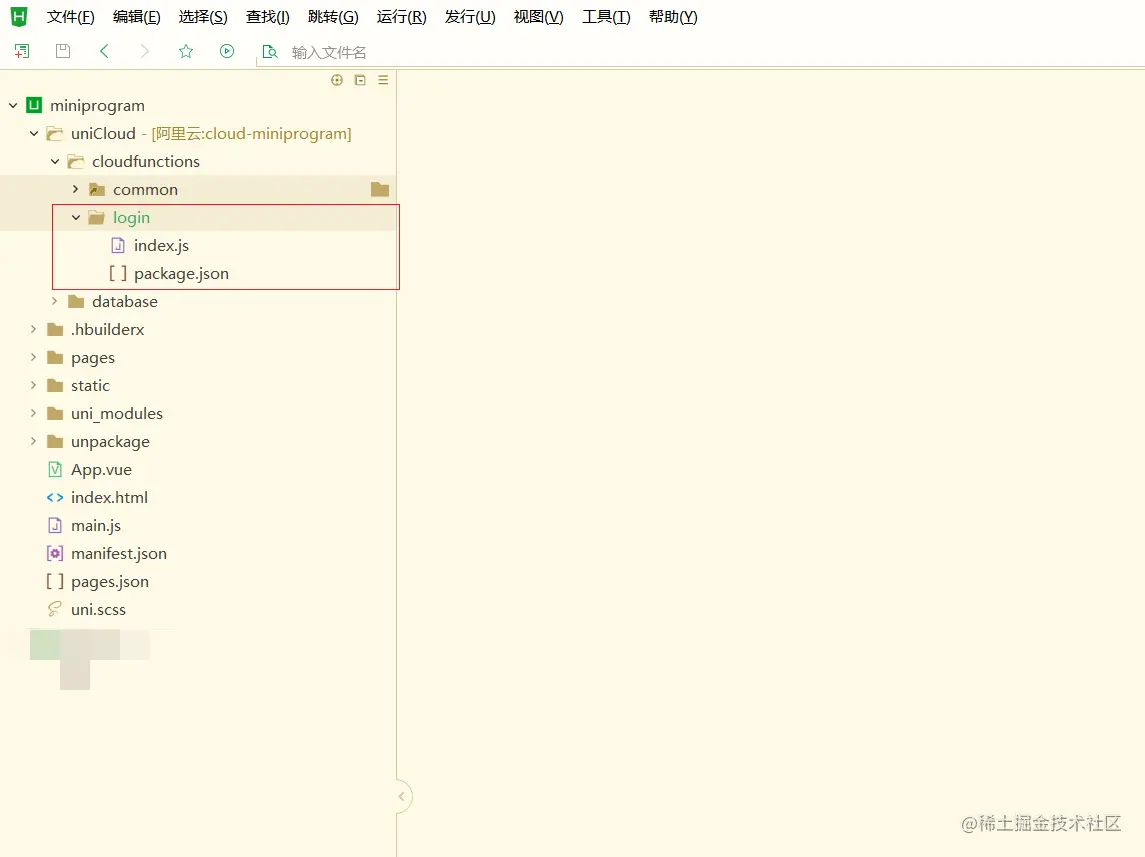Open the 选择(S) menu
Image resolution: width=1145 pixels, height=857 pixels.
click(x=203, y=17)
